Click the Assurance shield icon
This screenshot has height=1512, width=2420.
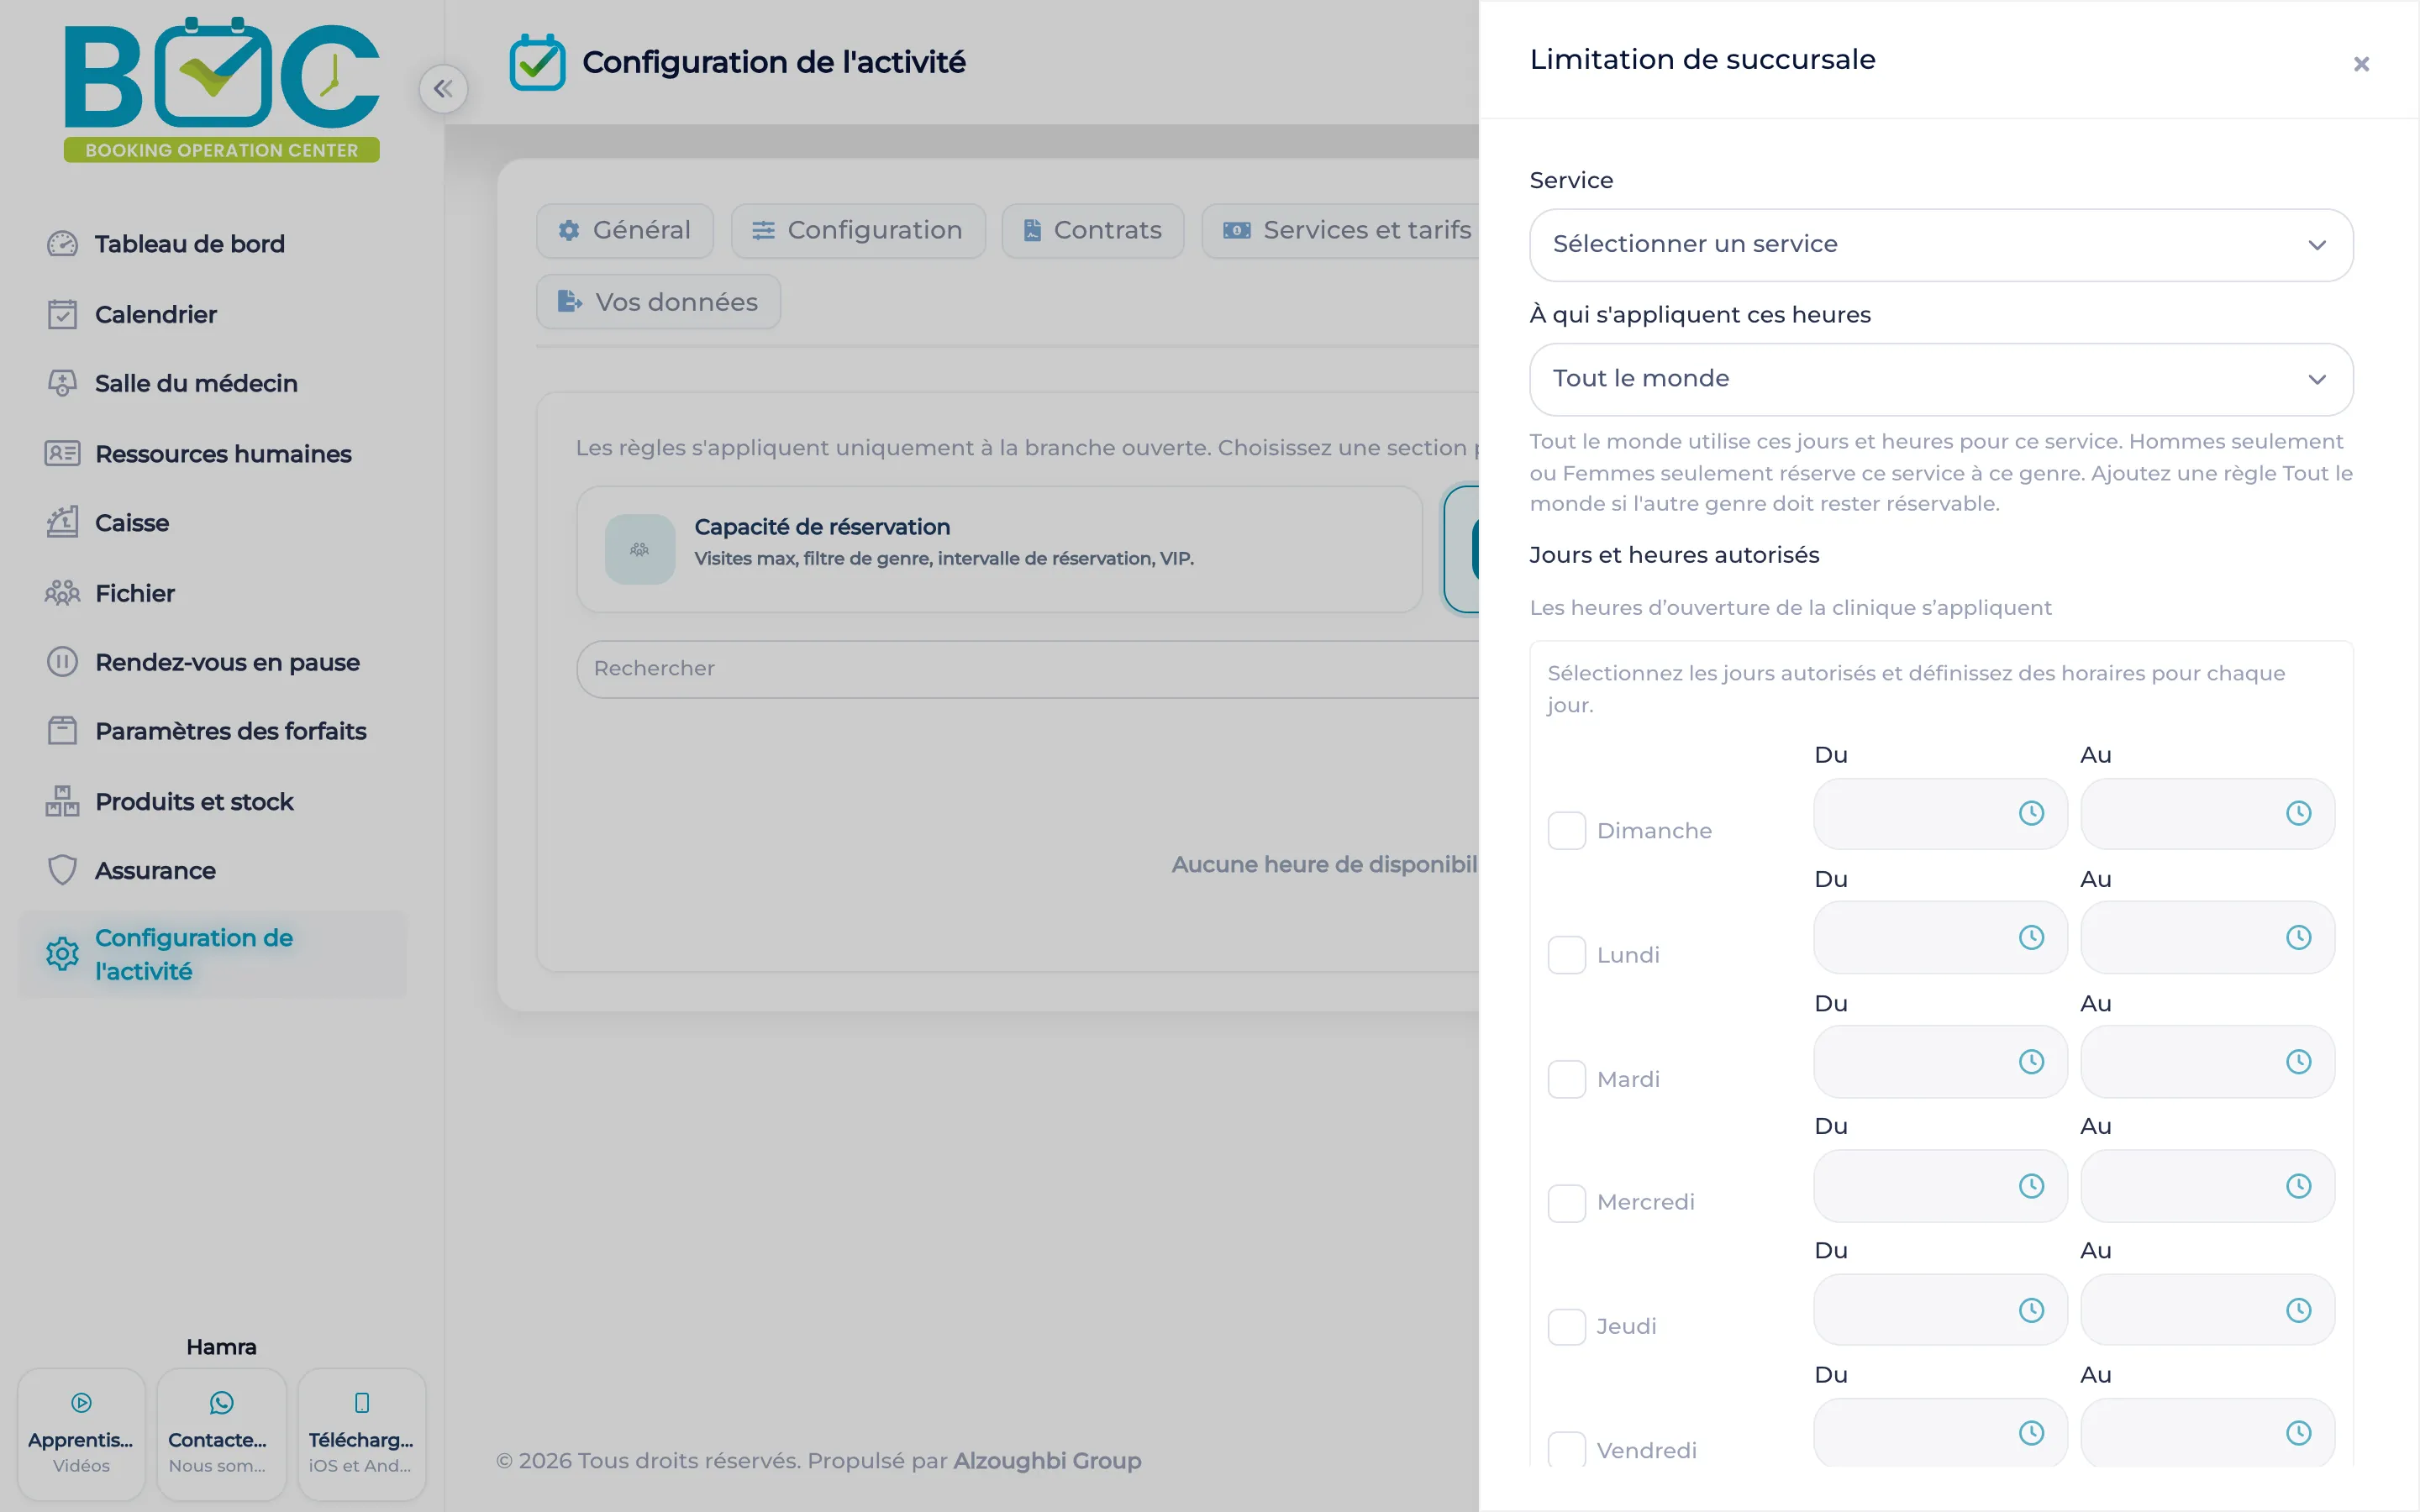point(62,870)
